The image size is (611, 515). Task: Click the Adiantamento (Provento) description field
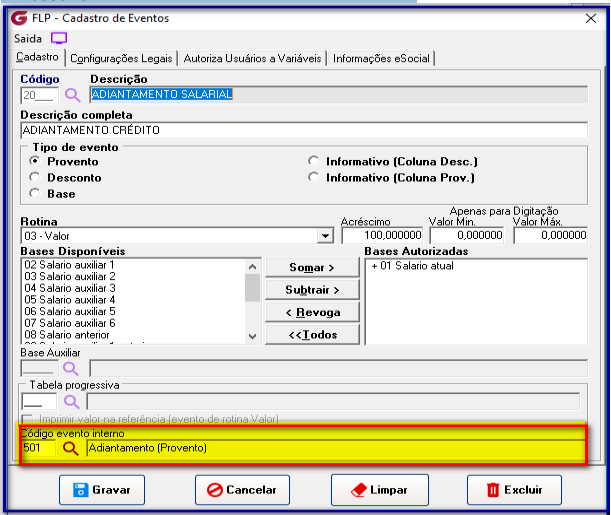click(x=336, y=448)
